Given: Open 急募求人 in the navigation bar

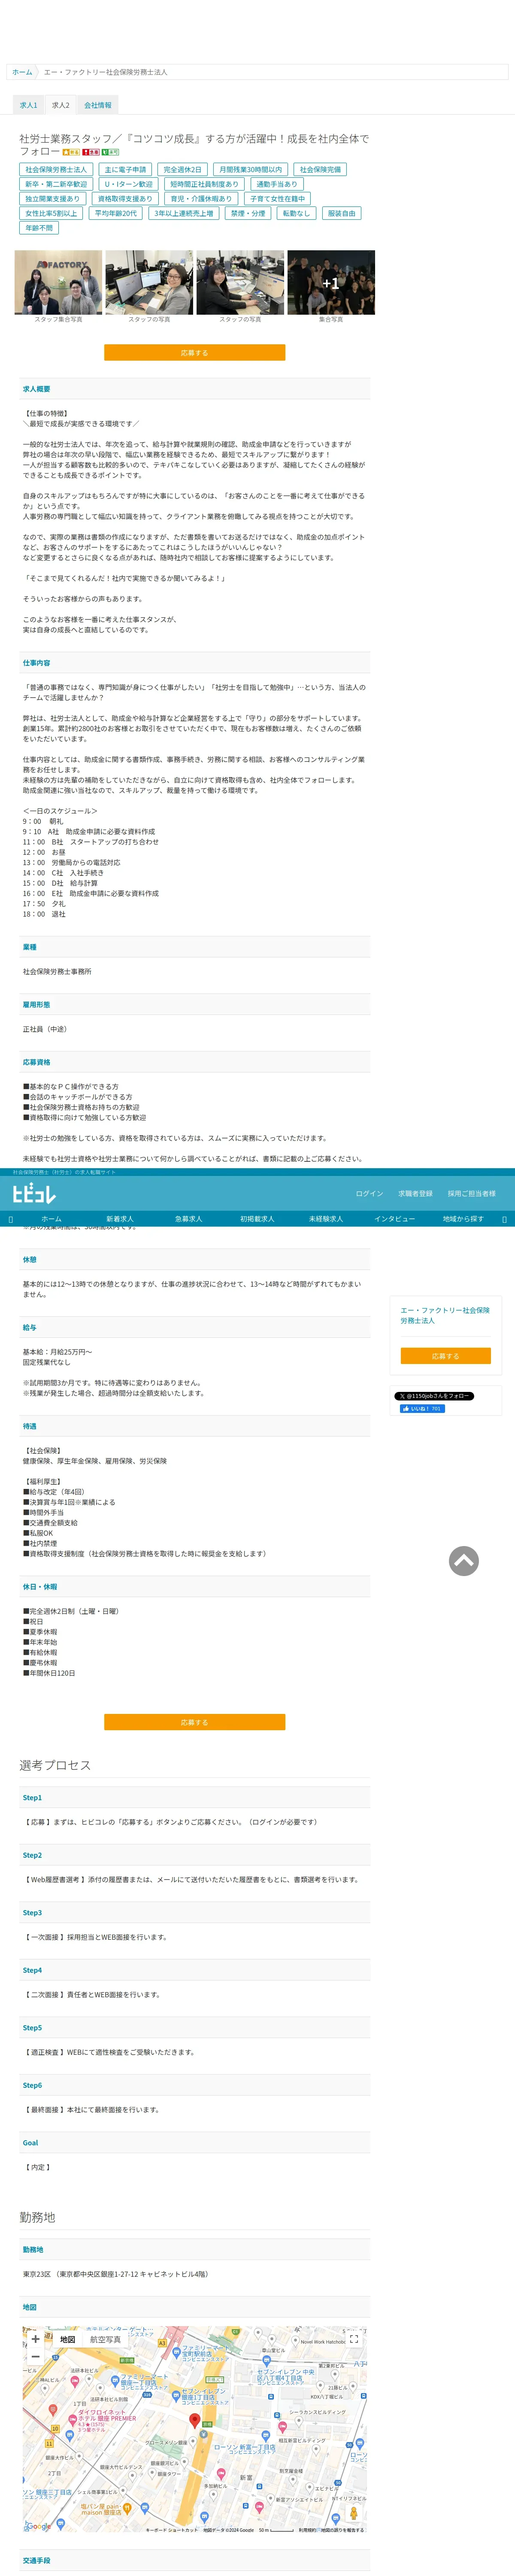Looking at the screenshot, I should [x=189, y=1219].
